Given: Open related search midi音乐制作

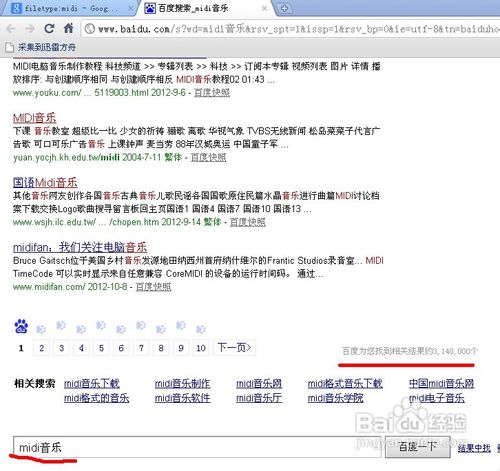Looking at the screenshot, I should pos(182,383).
